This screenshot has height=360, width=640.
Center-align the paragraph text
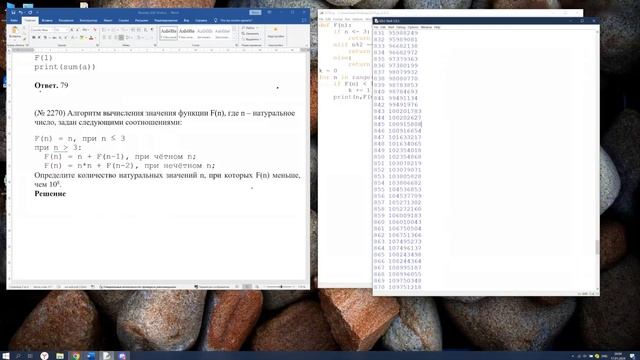(x=110, y=38)
